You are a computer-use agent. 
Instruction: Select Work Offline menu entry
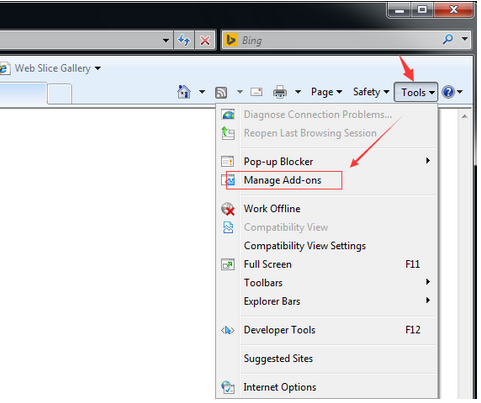tap(327, 209)
